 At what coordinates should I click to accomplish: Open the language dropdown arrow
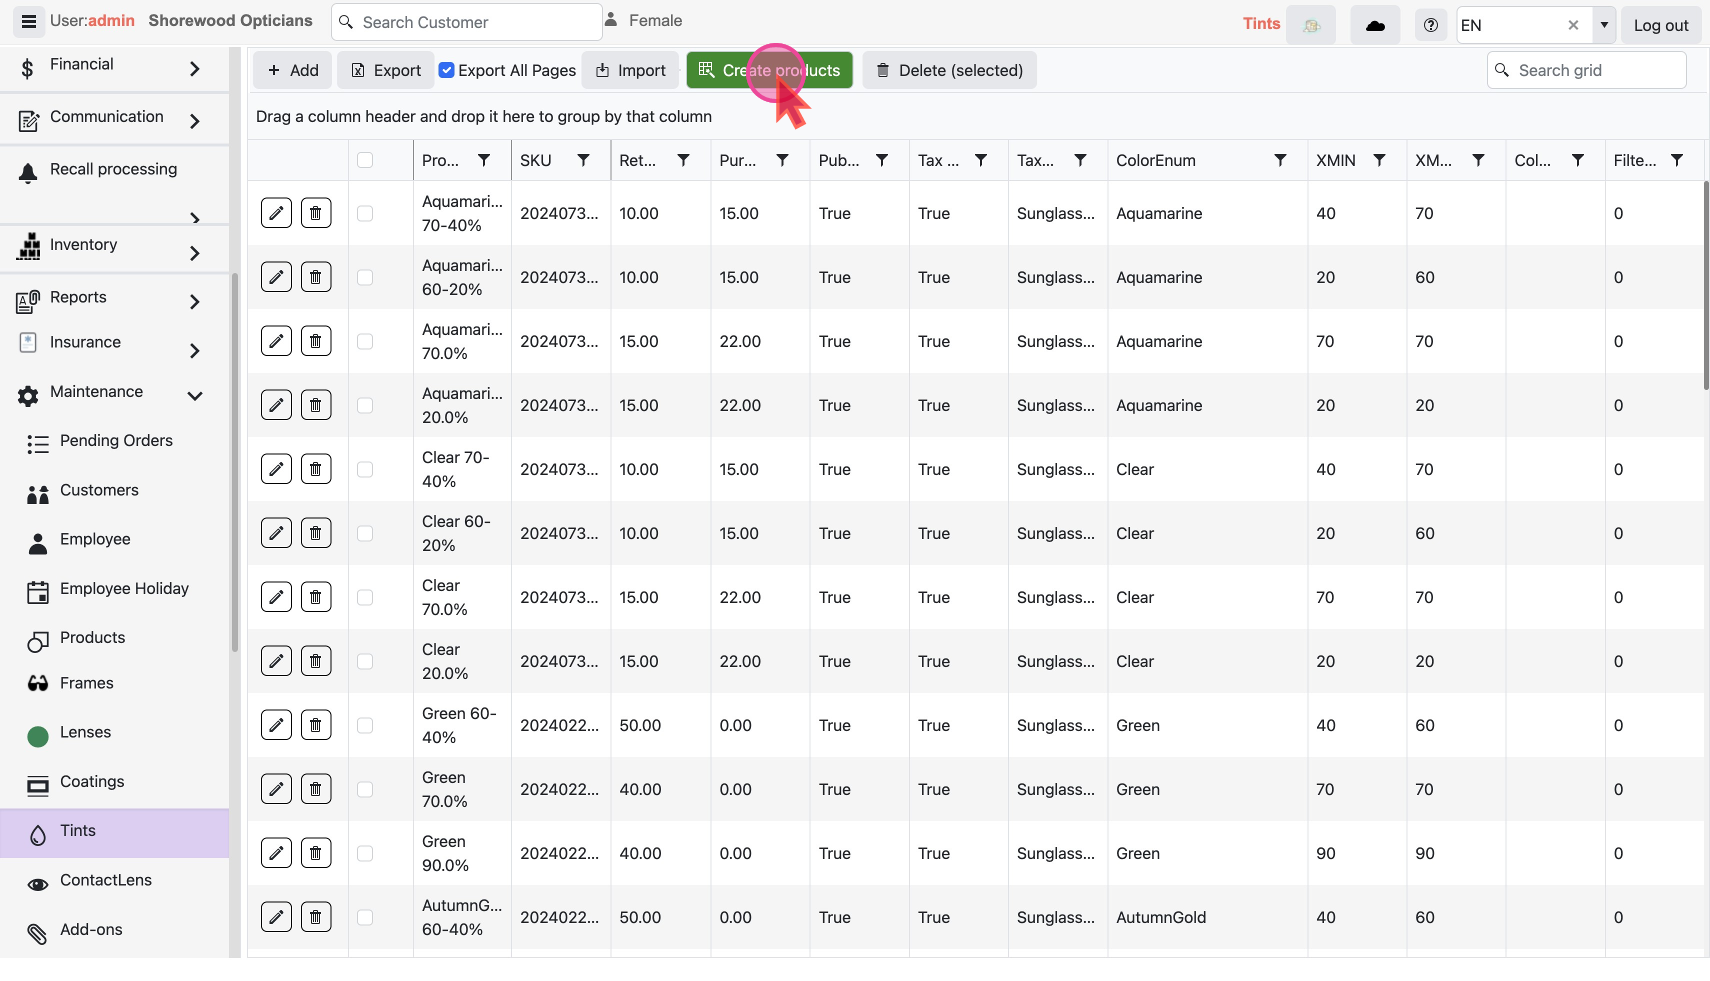1604,25
